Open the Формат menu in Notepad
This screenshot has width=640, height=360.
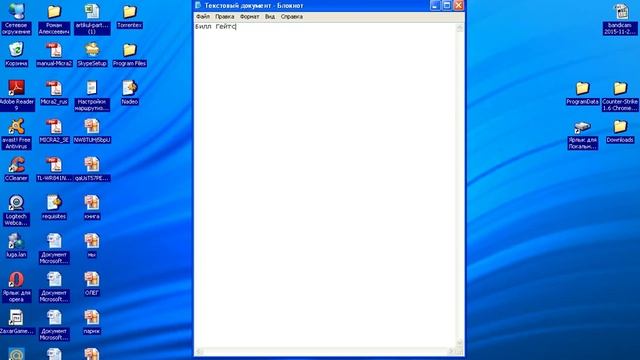click(x=249, y=17)
